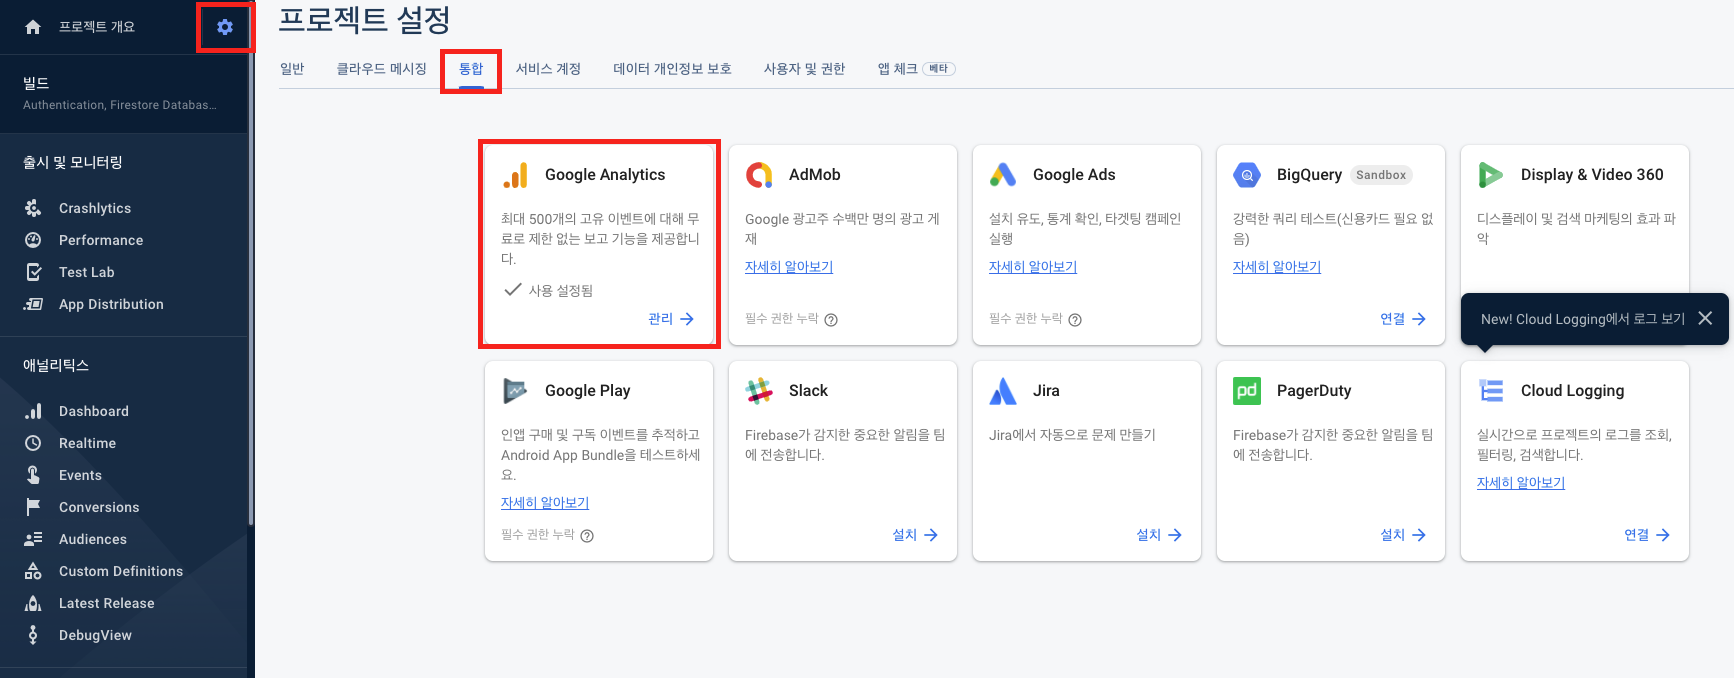1734x678 pixels.
Task: Expand the 출시 및 모니터링 section header
Action: click(x=73, y=162)
